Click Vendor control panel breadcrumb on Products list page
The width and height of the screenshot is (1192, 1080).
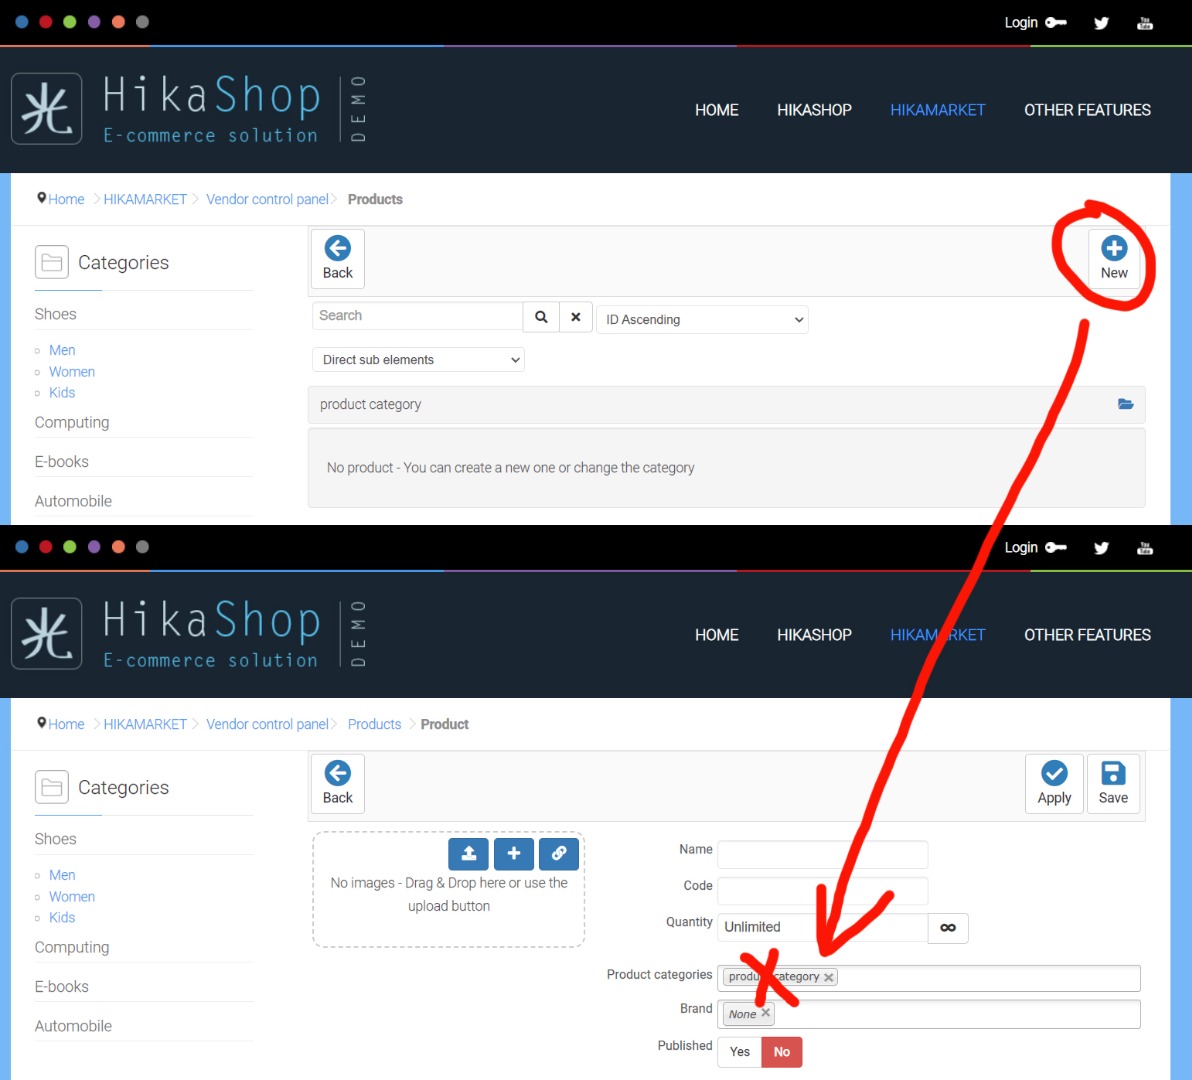coord(268,199)
